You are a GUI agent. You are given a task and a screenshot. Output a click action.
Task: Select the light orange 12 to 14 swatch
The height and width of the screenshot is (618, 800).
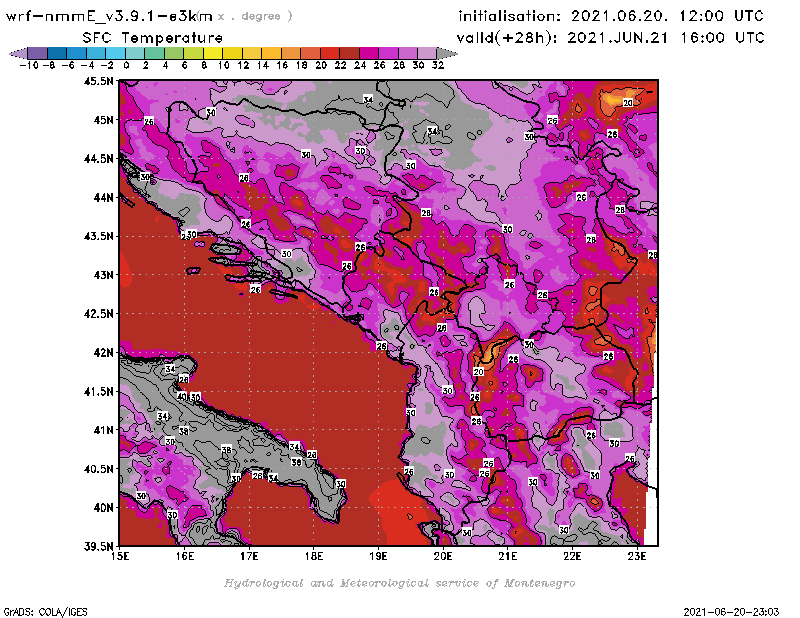[x=252, y=53]
